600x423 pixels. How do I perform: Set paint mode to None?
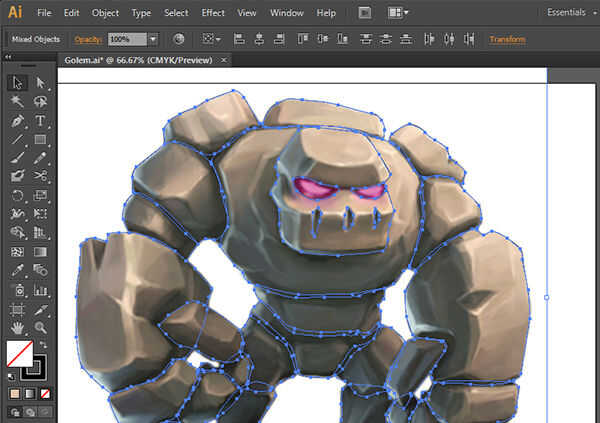pos(45,394)
